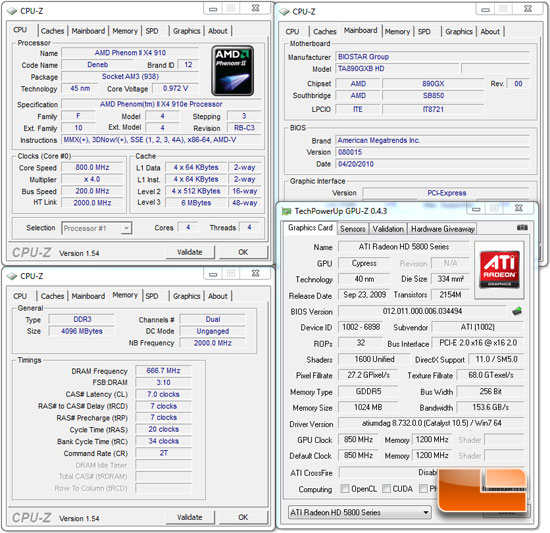
Task: Click the BIOSTAR Group manufacturer field
Action: click(x=432, y=56)
